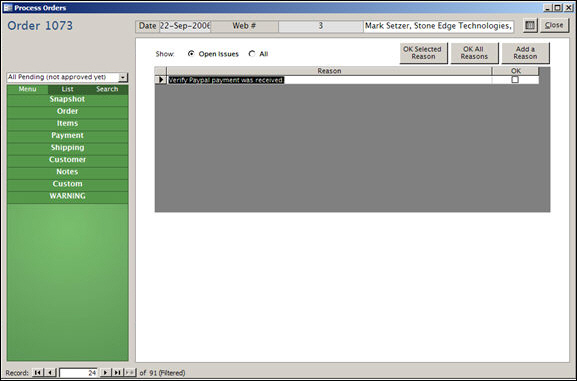Open the Shipping section

point(67,148)
